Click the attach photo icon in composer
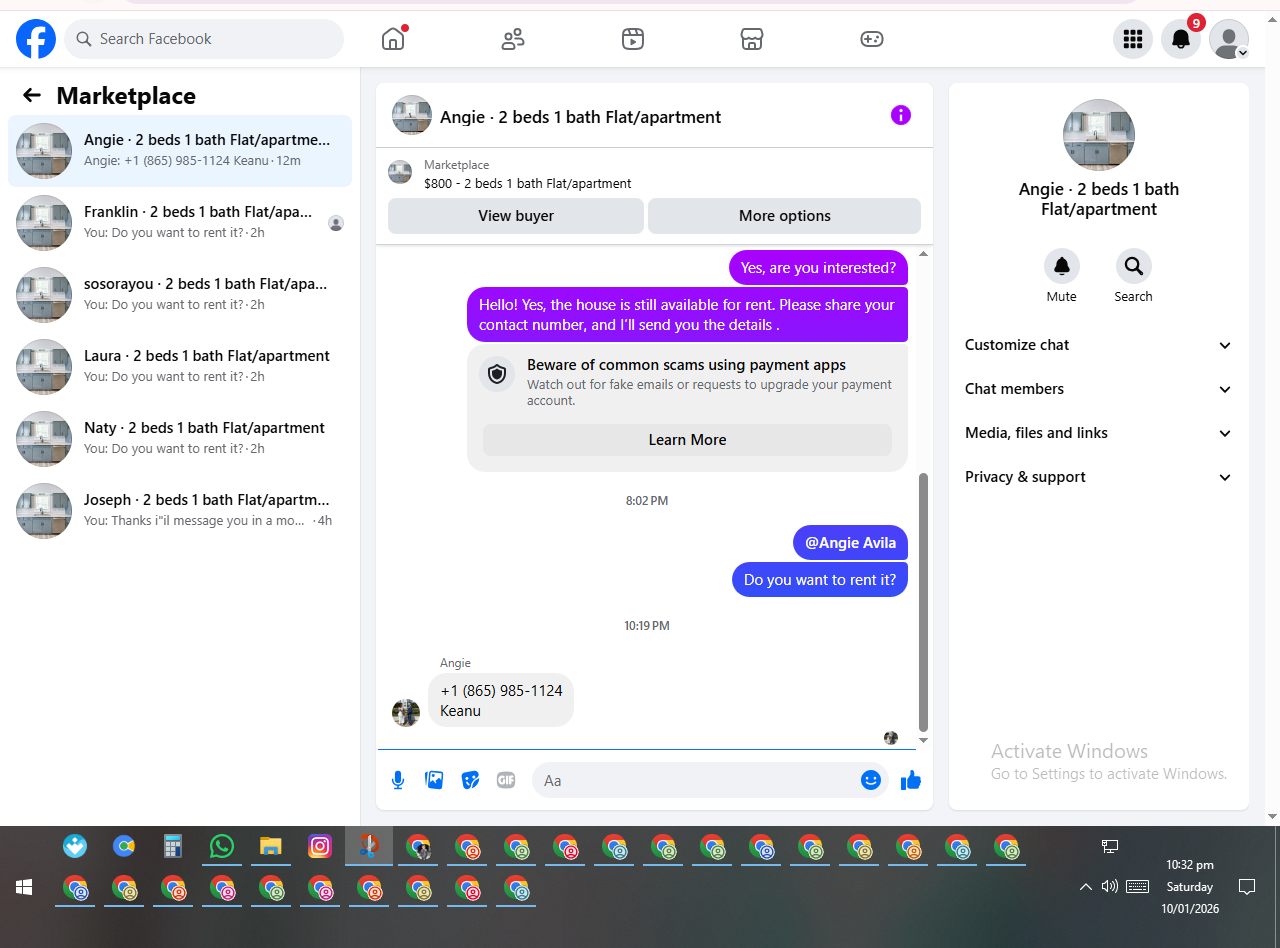The image size is (1280, 948). pos(434,780)
